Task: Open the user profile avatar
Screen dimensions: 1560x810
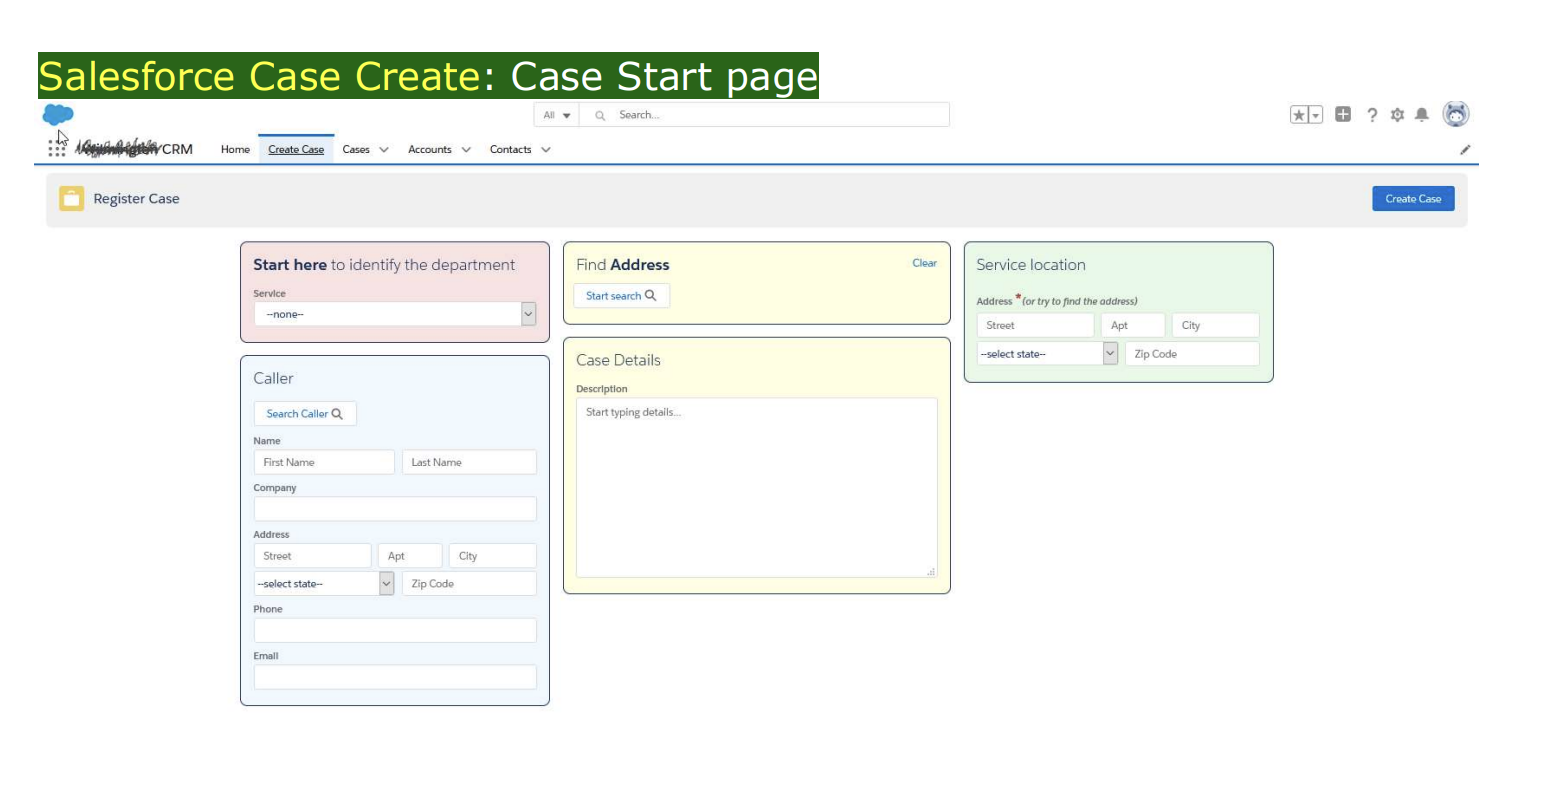Action: click(x=1456, y=114)
